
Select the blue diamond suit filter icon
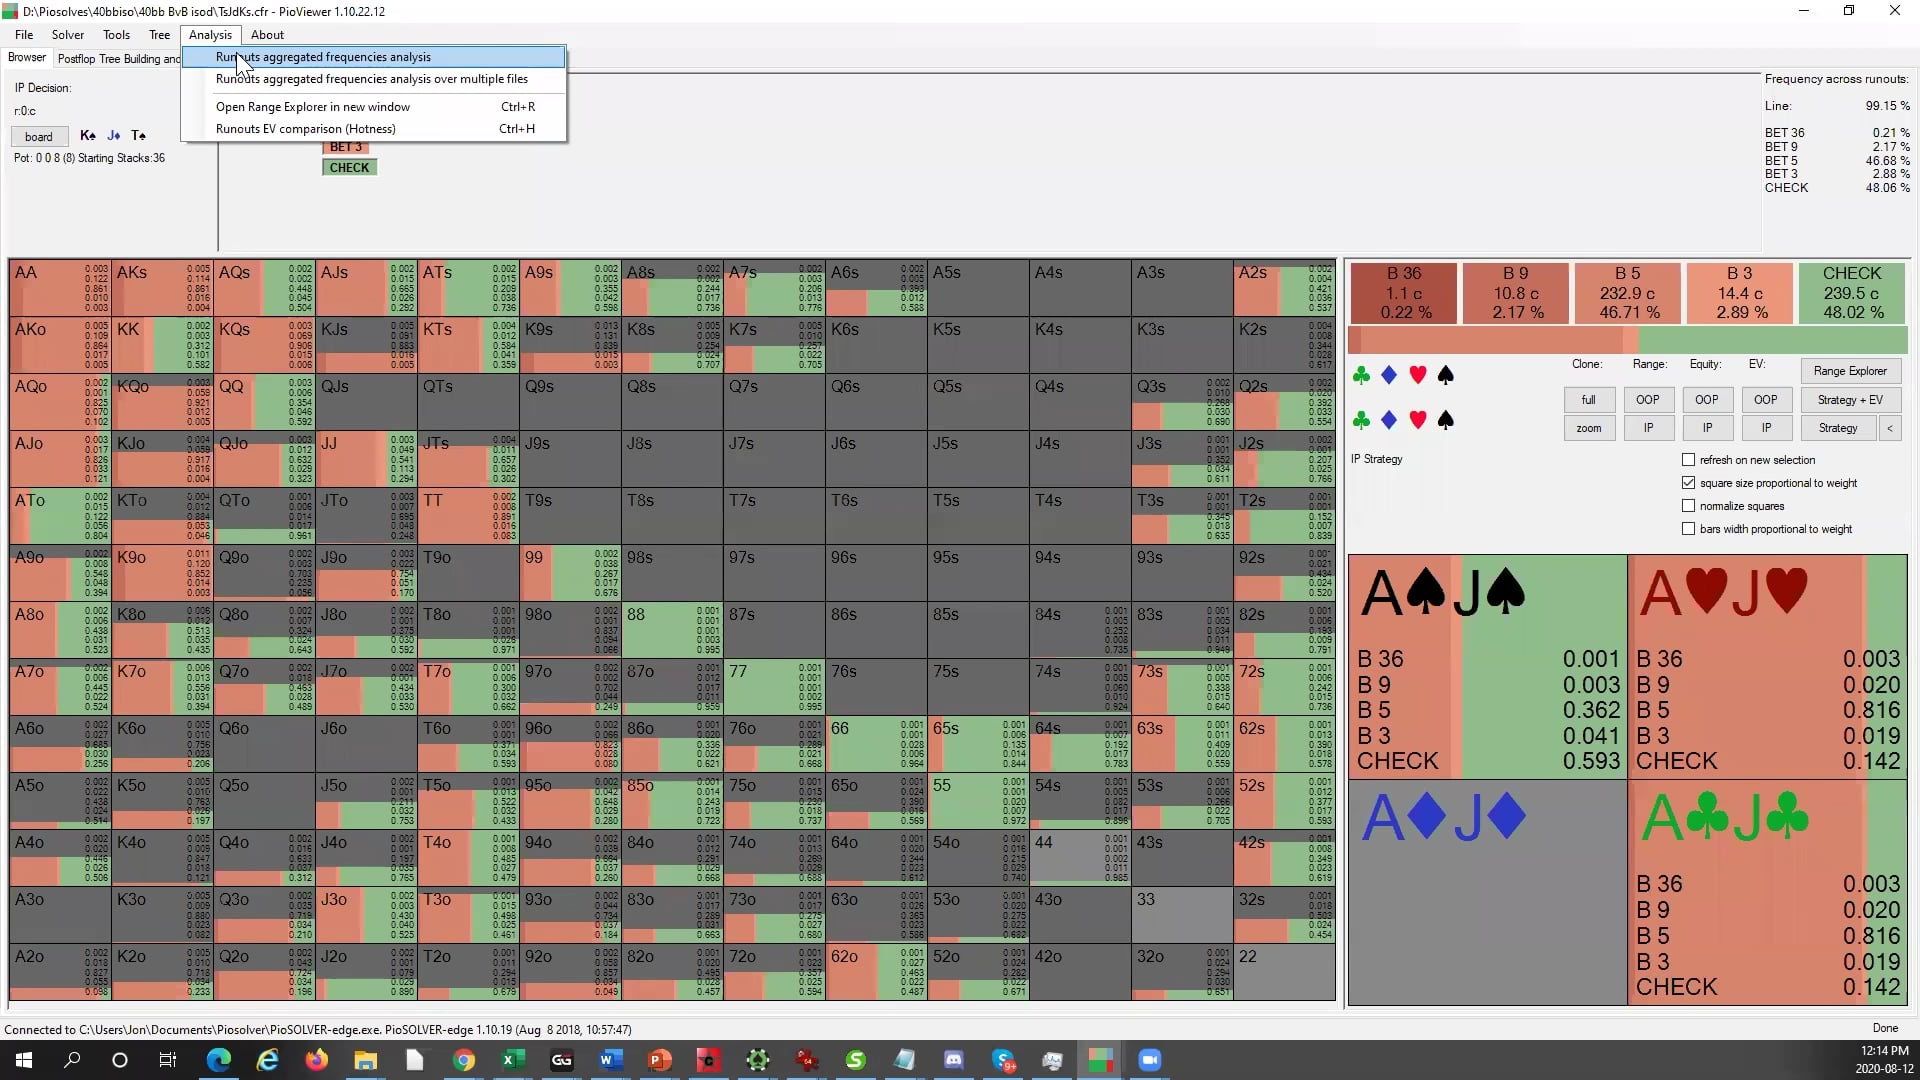pyautogui.click(x=1389, y=375)
